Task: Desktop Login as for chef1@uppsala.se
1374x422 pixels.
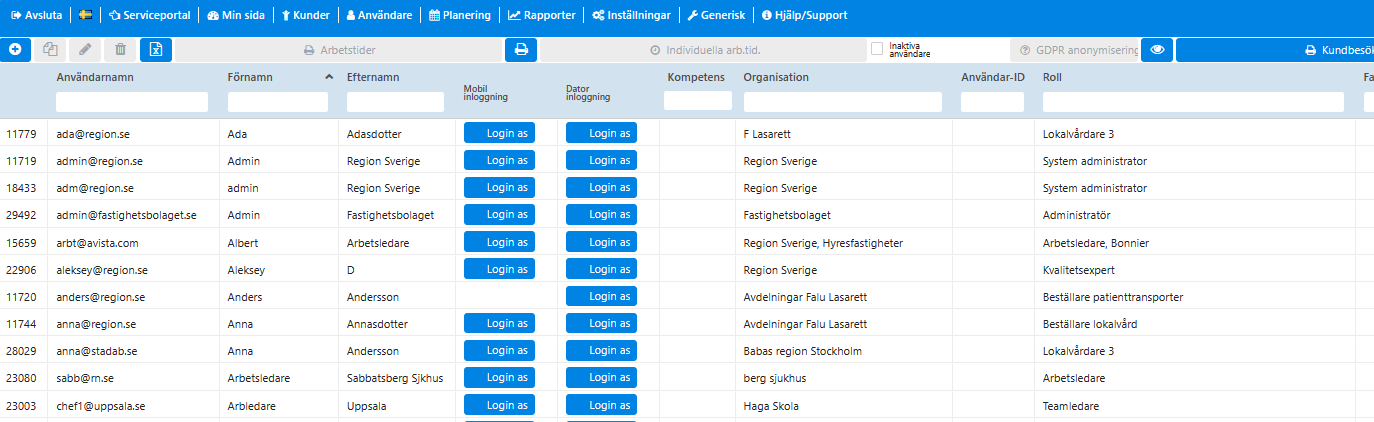Action: pyautogui.click(x=602, y=405)
